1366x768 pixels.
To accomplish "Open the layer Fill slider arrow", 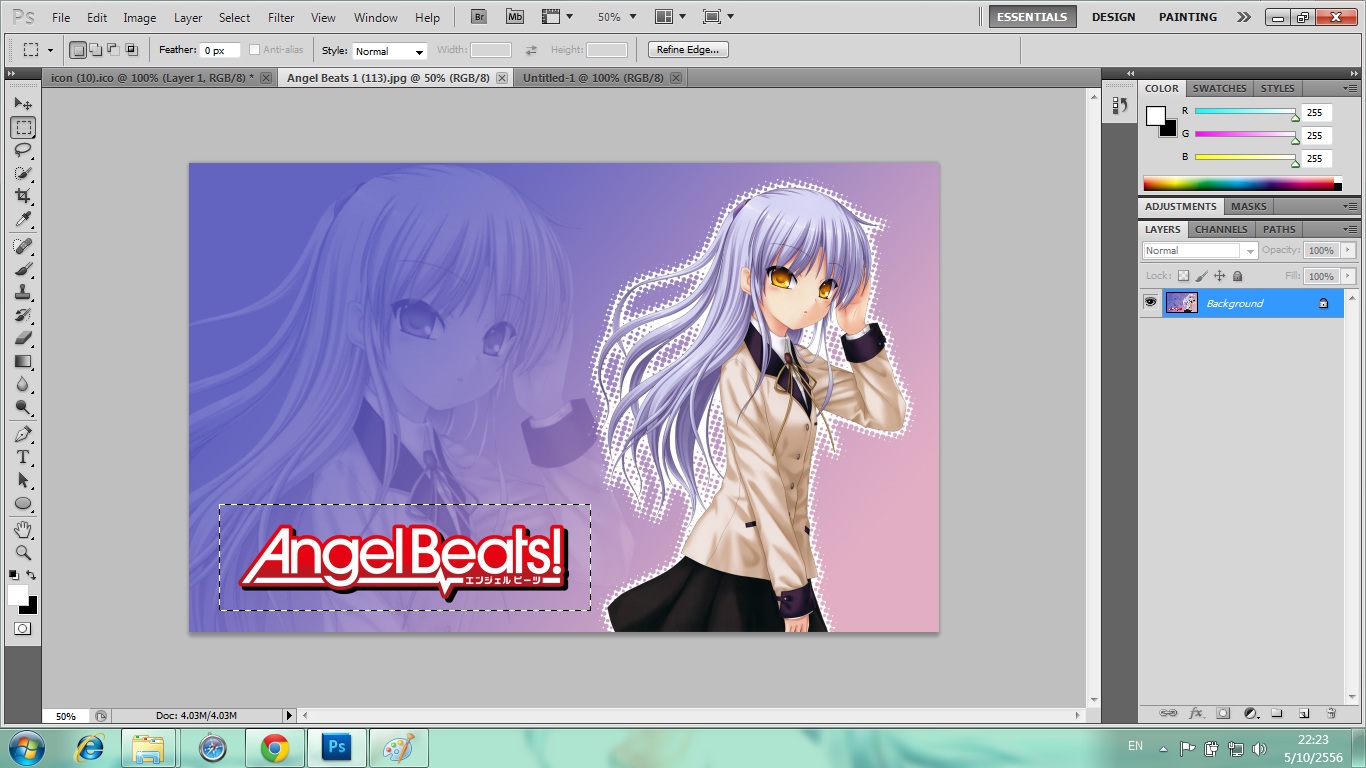I will (1348, 276).
